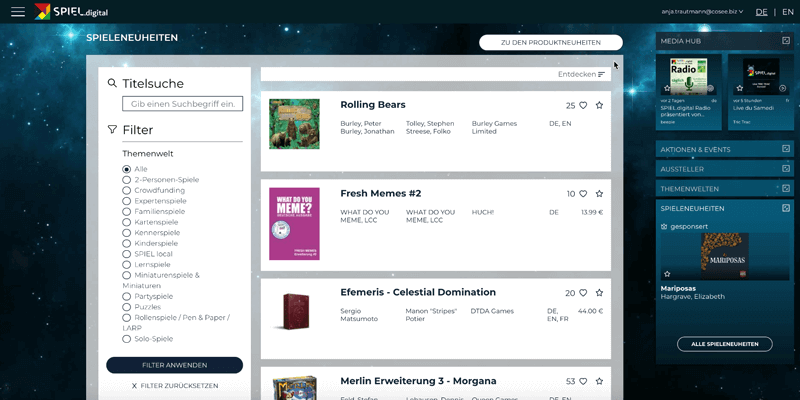Click the Titelsuche magnifier icon
The image size is (800, 400).
click(112, 83)
